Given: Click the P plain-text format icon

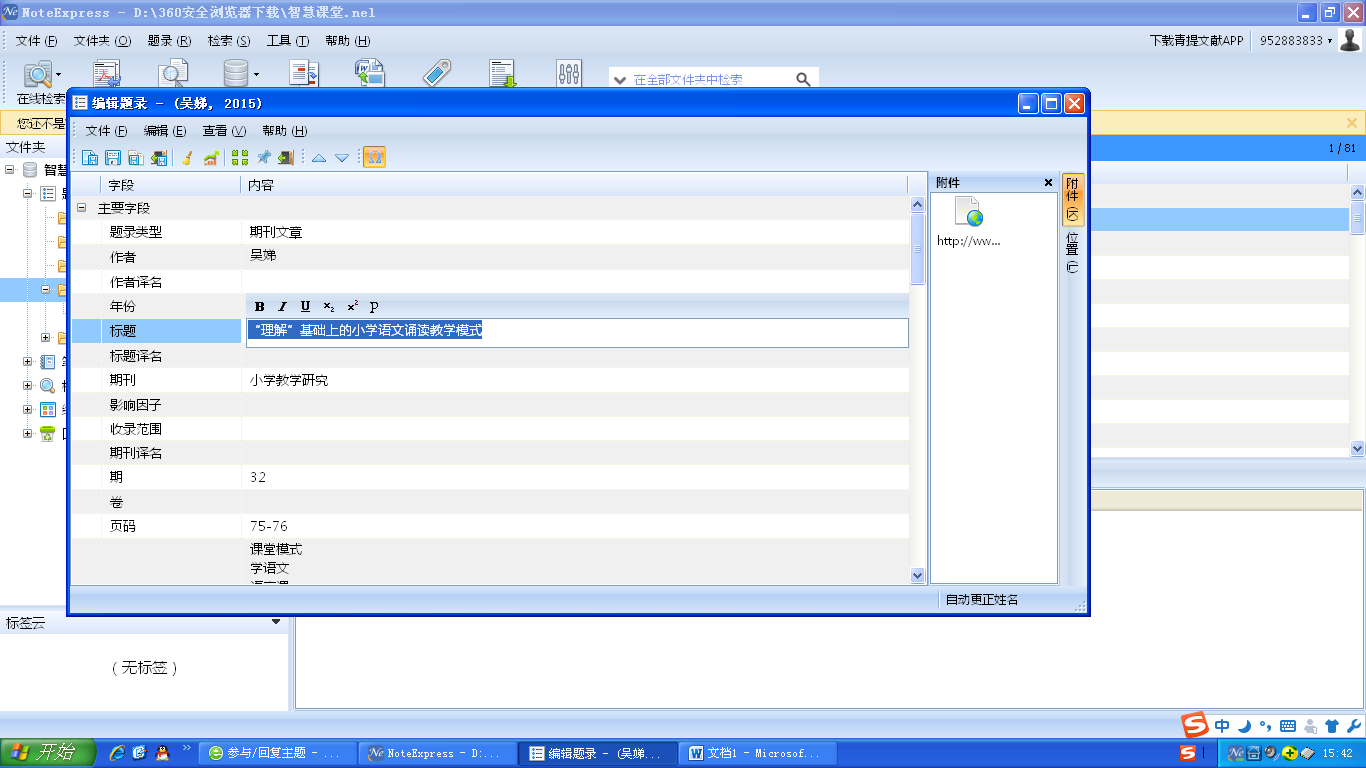Looking at the screenshot, I should pyautogui.click(x=374, y=307).
